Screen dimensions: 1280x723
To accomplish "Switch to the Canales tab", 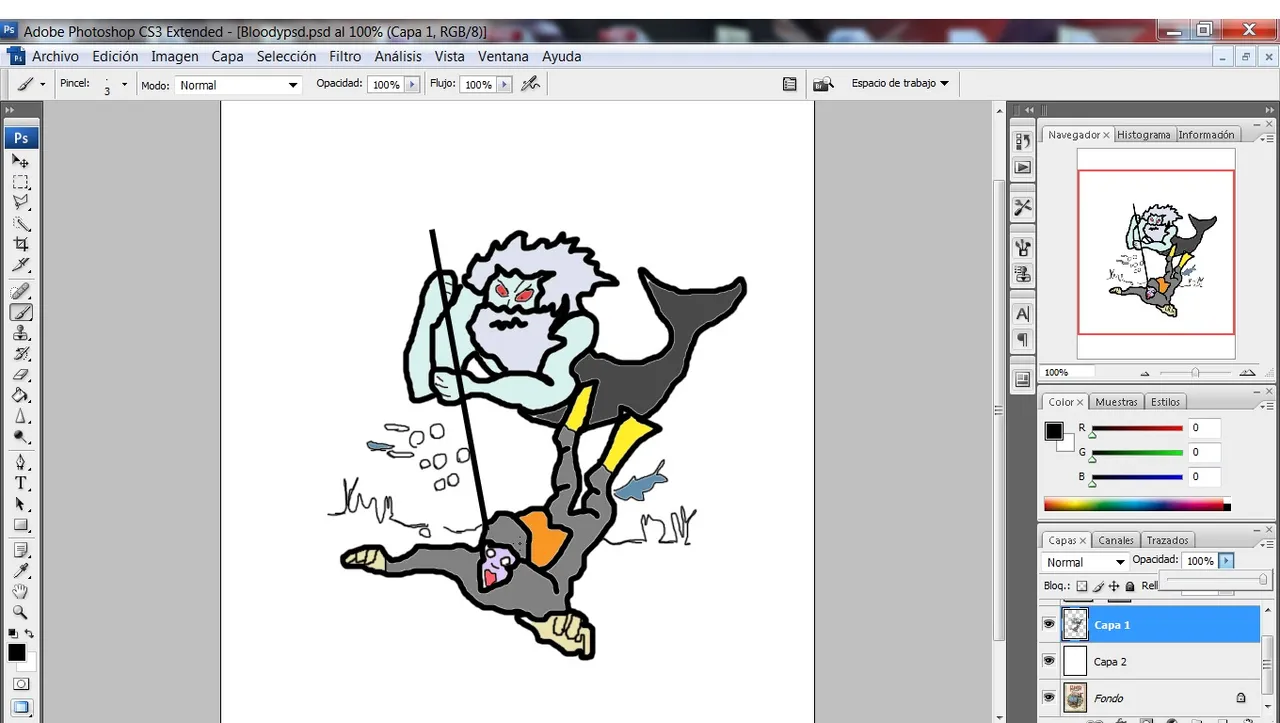I will pyautogui.click(x=1116, y=540).
